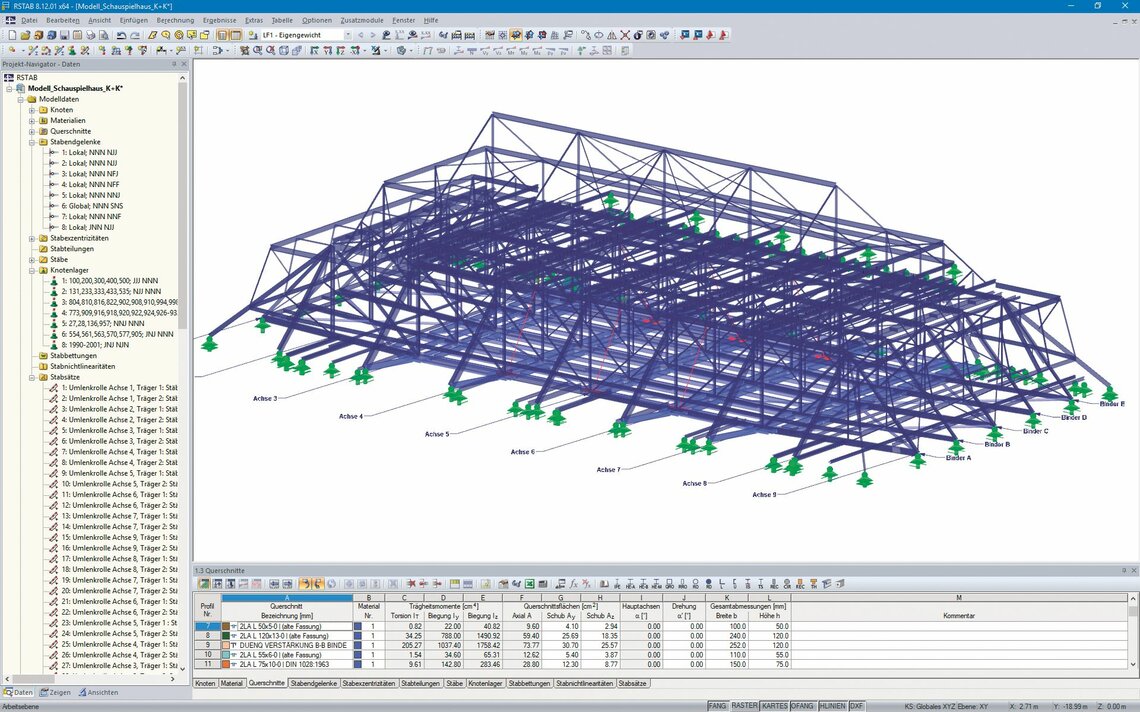This screenshot has height=712, width=1140.
Task: Expand the Stäbe tree node
Action: [32, 260]
